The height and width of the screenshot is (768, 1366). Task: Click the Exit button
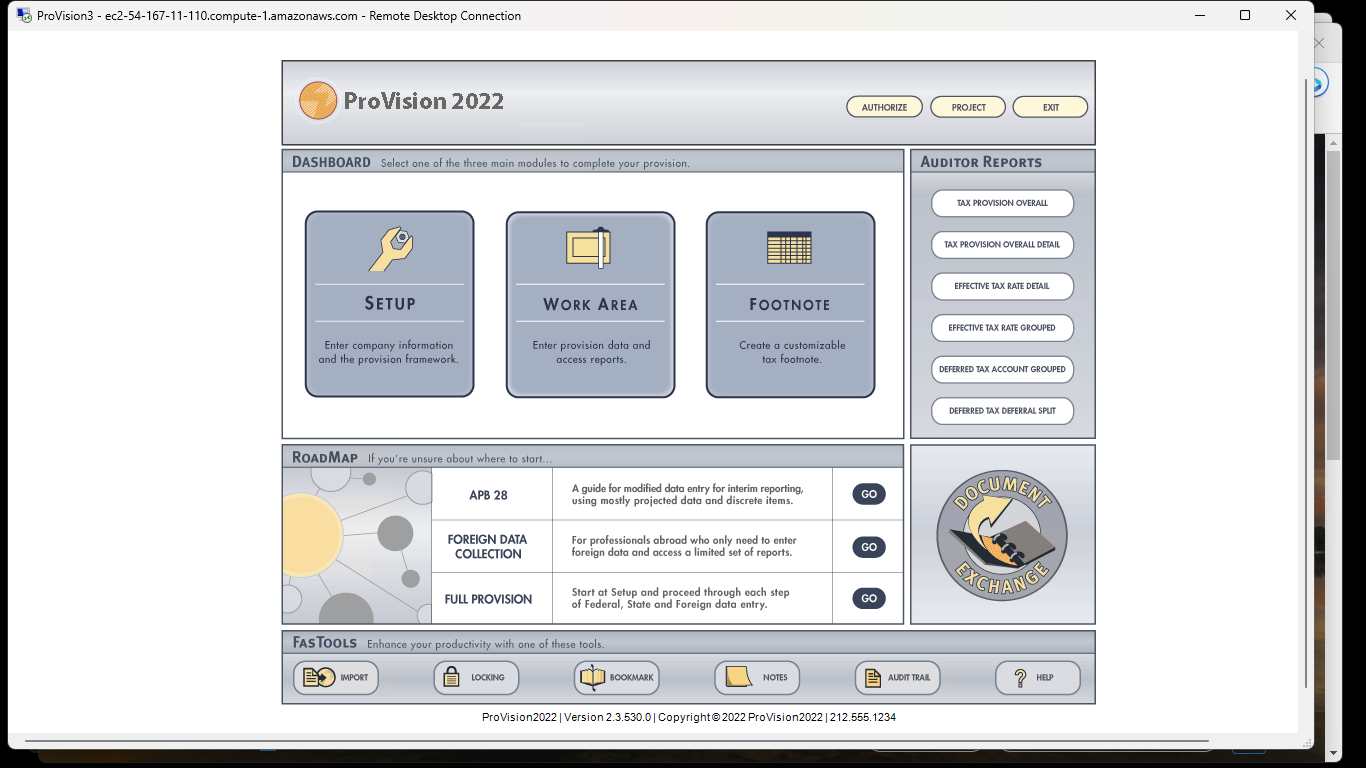(x=1050, y=106)
